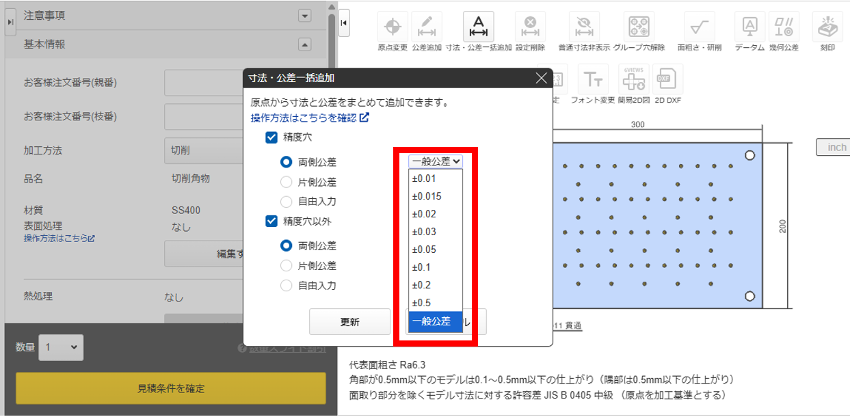Uncheck the 精度穴以外 checkbox

tap(272, 222)
